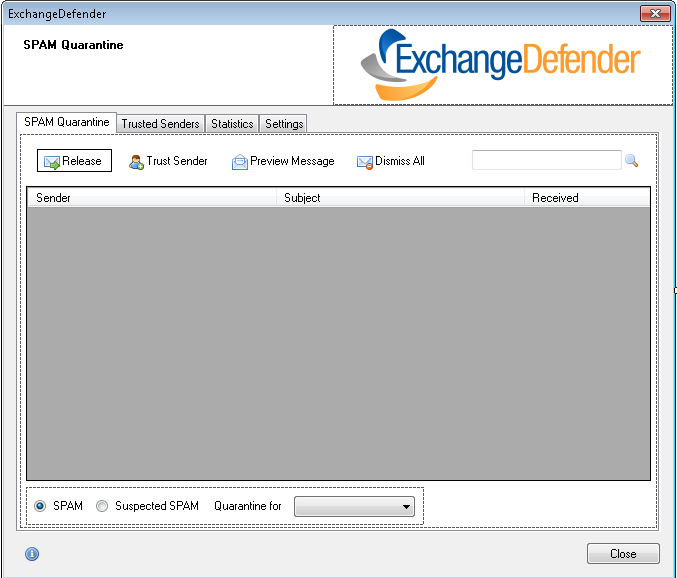Sort by the Subject column header

[400, 198]
